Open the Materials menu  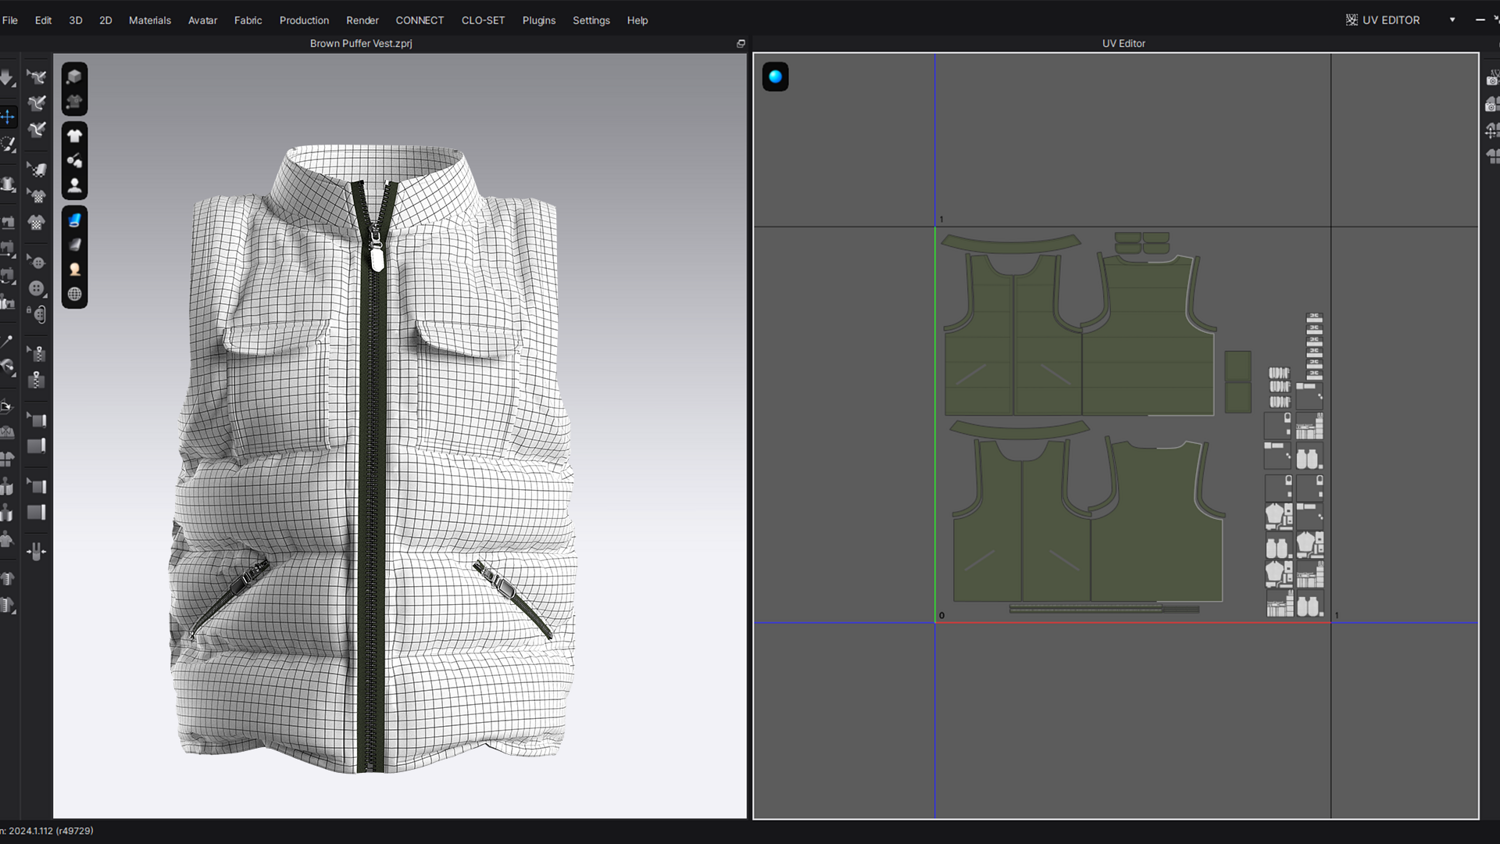pos(150,20)
